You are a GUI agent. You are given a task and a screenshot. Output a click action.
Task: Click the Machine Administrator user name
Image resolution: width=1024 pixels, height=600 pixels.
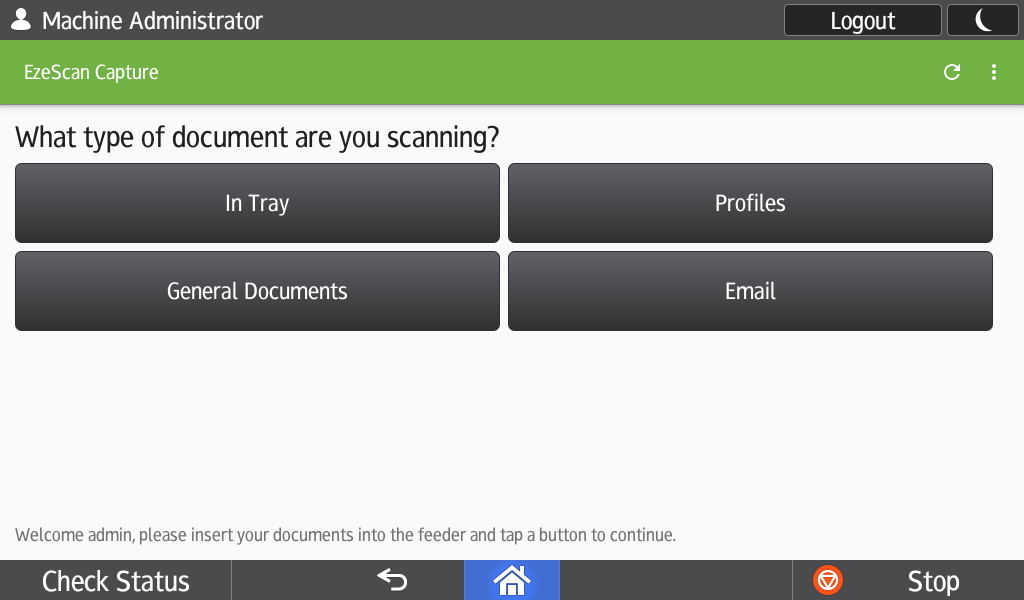click(152, 20)
